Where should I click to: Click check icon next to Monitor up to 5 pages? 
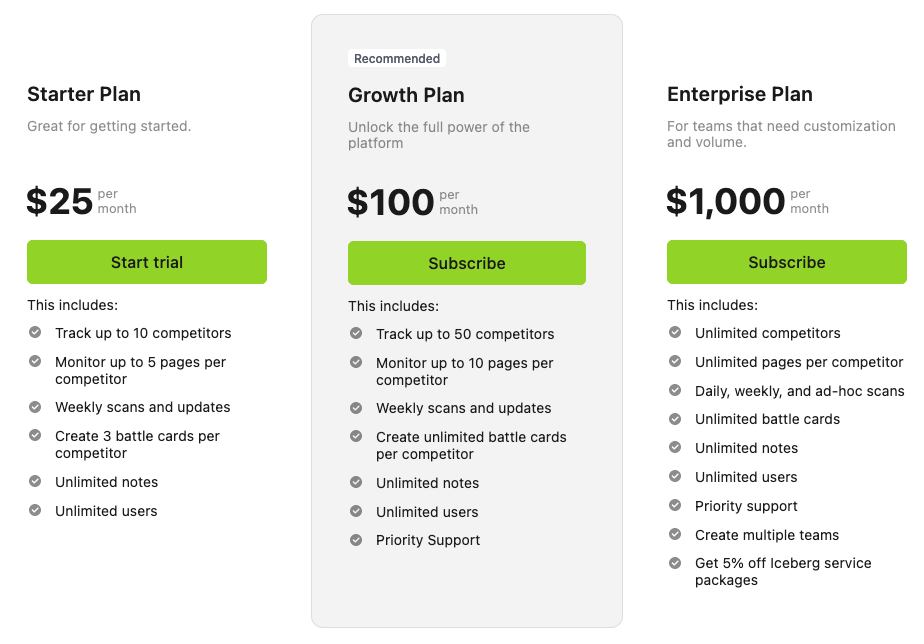tap(35, 361)
